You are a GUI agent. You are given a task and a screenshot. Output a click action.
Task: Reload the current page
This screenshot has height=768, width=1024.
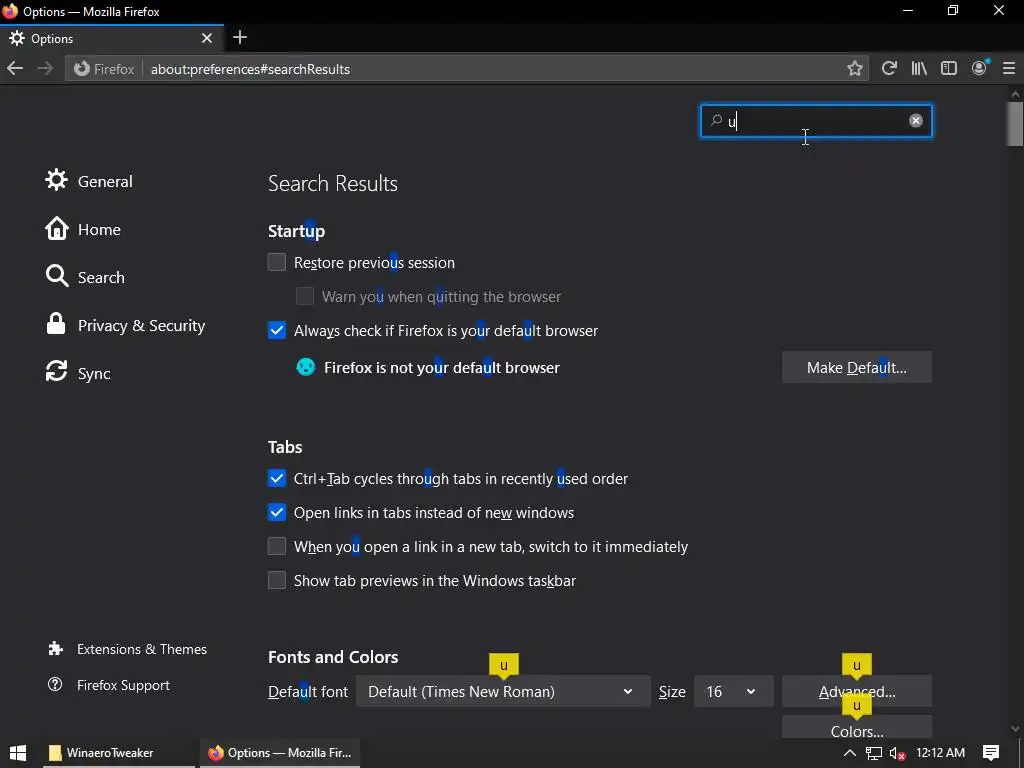(x=889, y=69)
